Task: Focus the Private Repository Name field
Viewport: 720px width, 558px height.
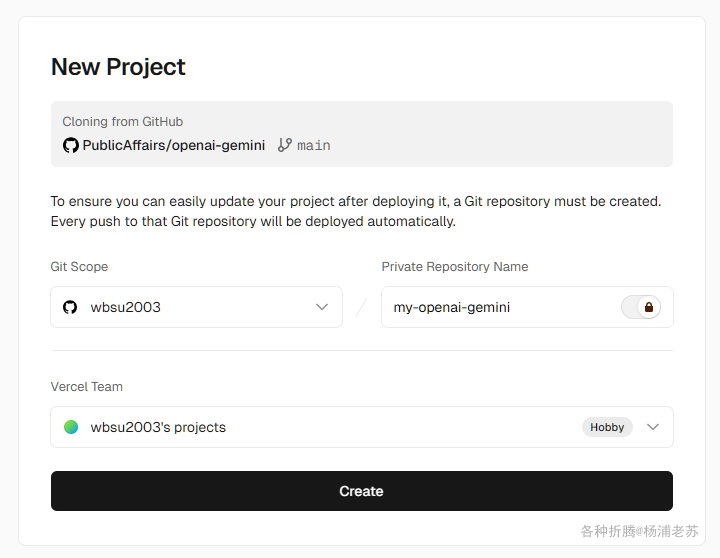Action: click(x=500, y=307)
